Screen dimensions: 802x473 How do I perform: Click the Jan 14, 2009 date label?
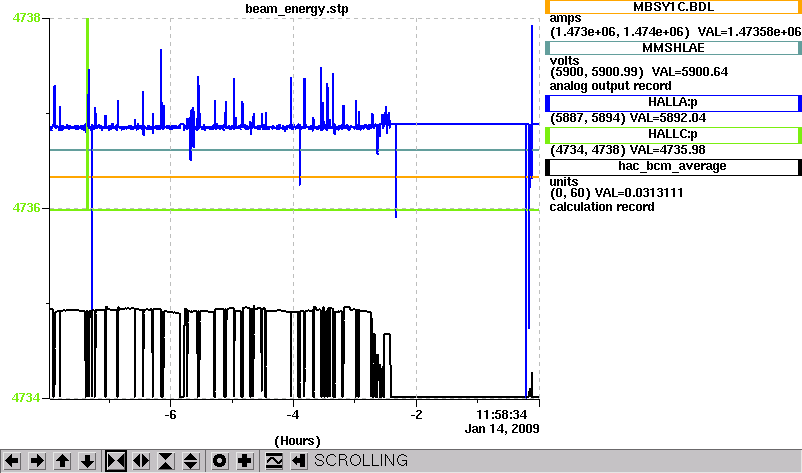[x=502, y=429]
